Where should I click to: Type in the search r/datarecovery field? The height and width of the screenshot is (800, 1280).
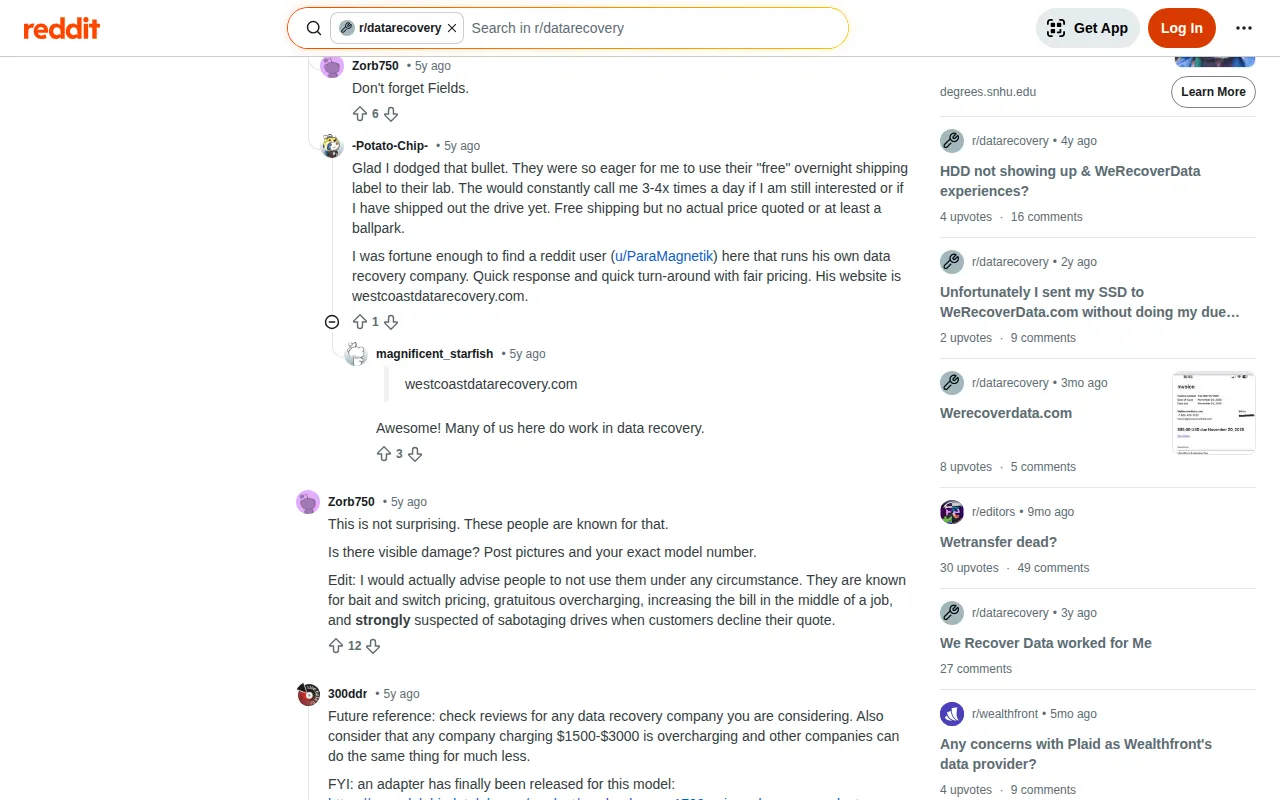coord(650,28)
